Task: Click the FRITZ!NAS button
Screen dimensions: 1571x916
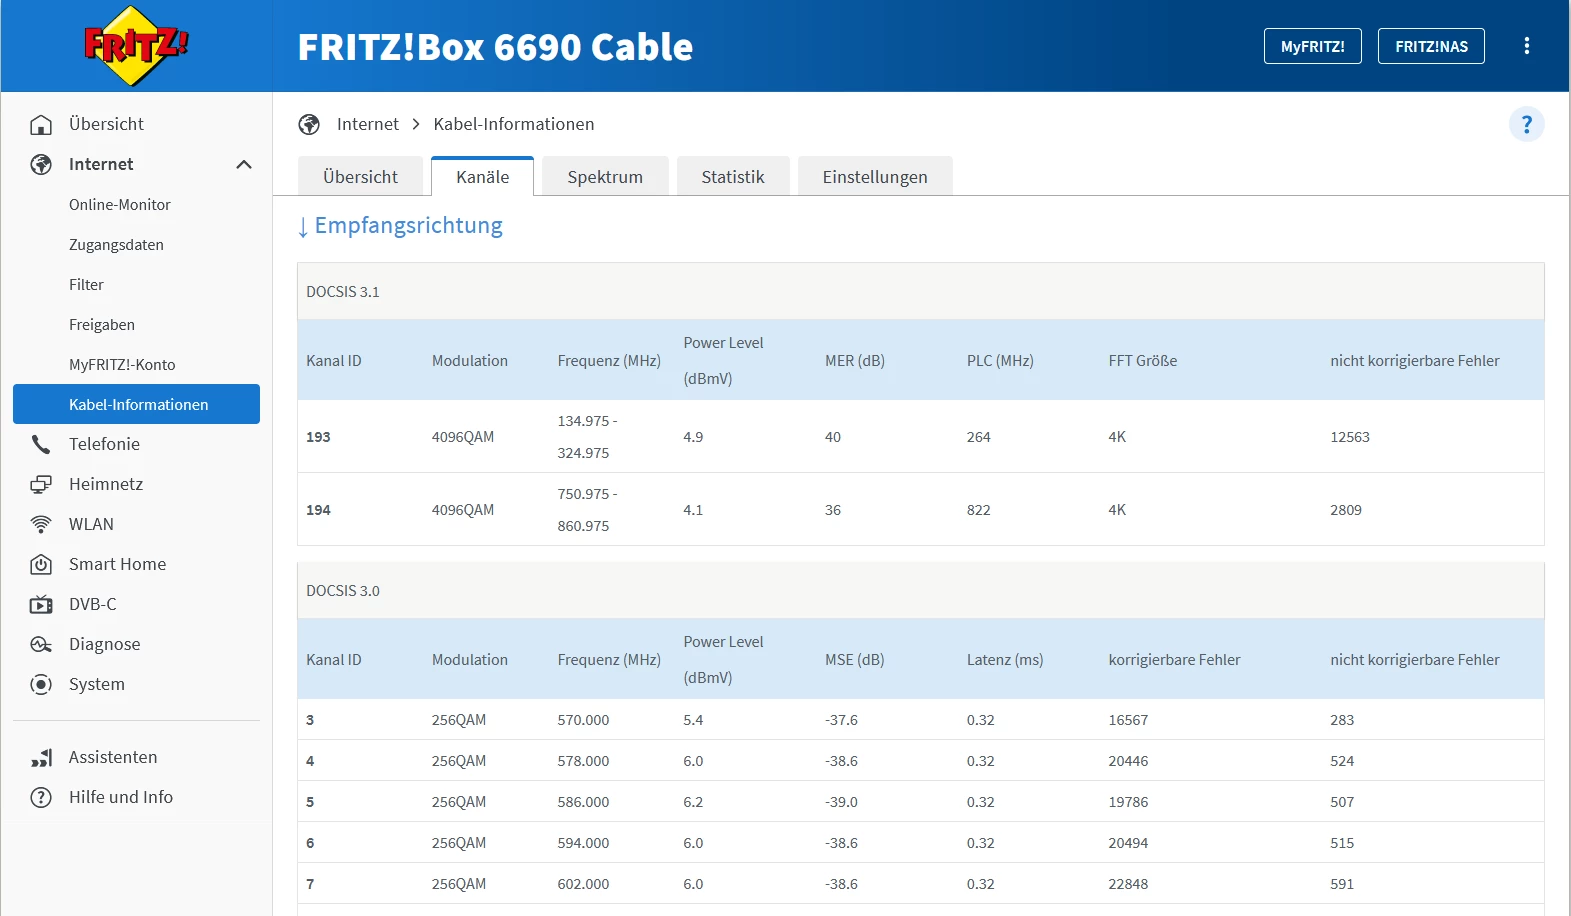Action: tap(1431, 46)
